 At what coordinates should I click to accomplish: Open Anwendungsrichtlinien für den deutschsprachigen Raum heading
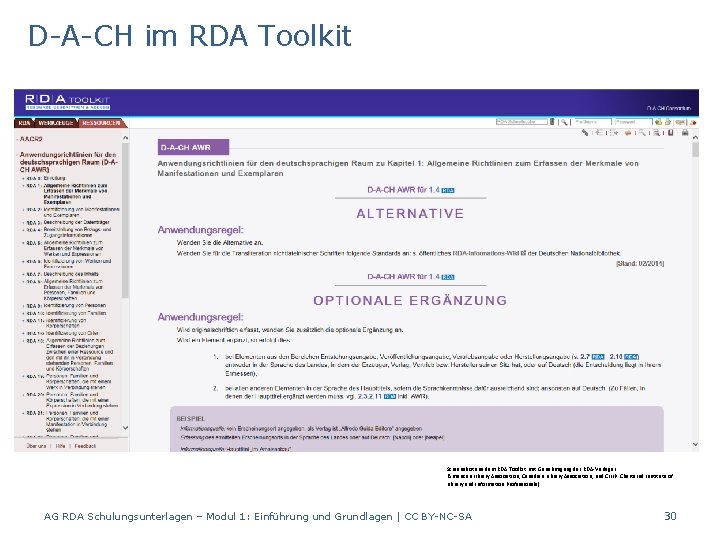[68, 162]
